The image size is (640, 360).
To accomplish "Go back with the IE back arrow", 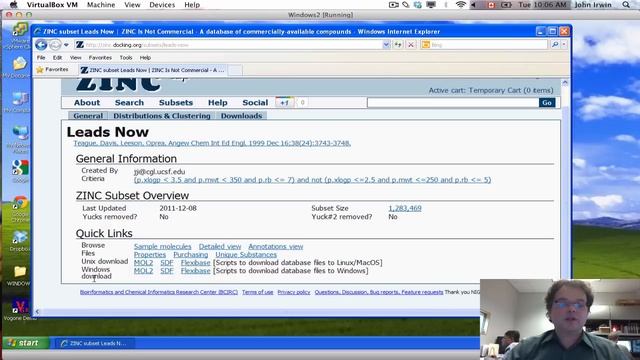I will pyautogui.click(x=41, y=44).
